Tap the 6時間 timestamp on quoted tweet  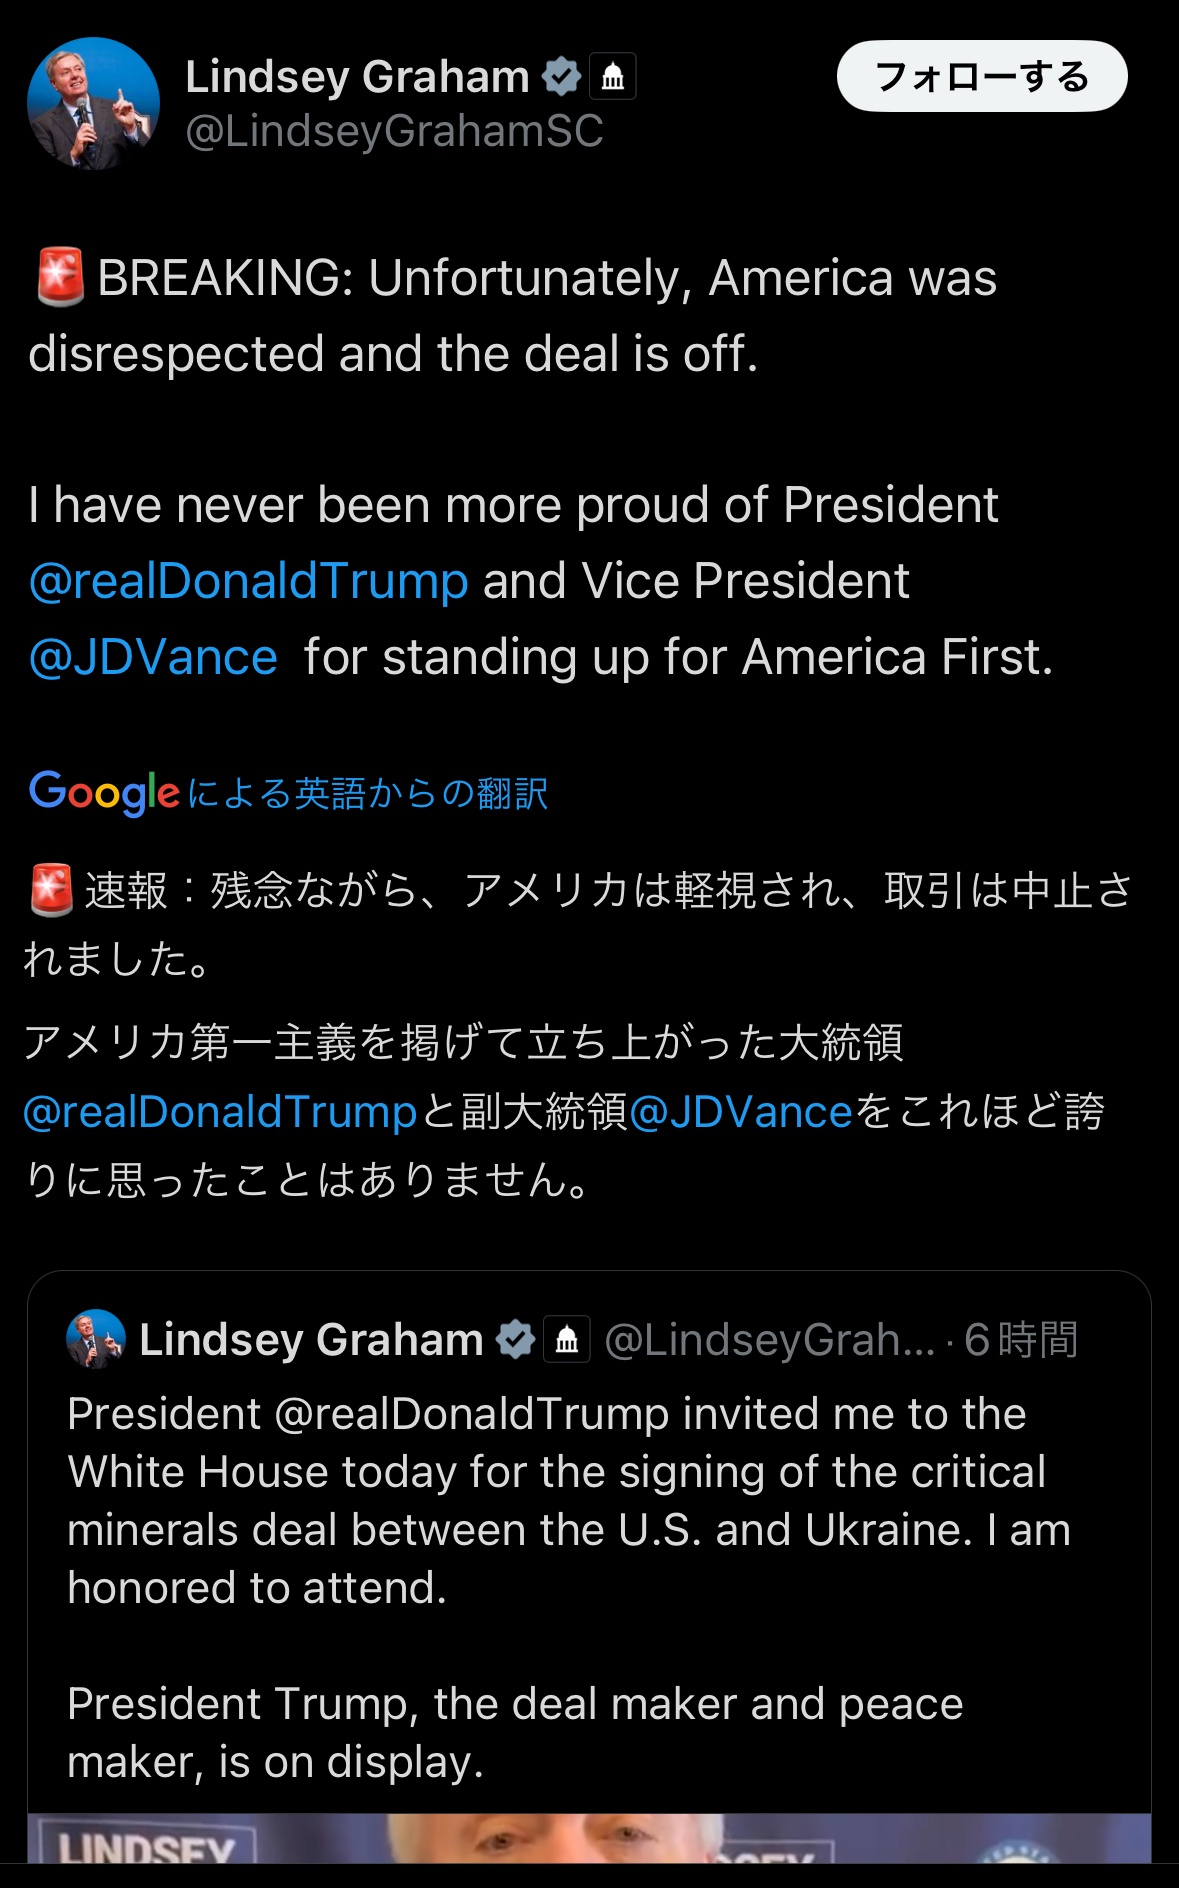pyautogui.click(x=1020, y=1340)
